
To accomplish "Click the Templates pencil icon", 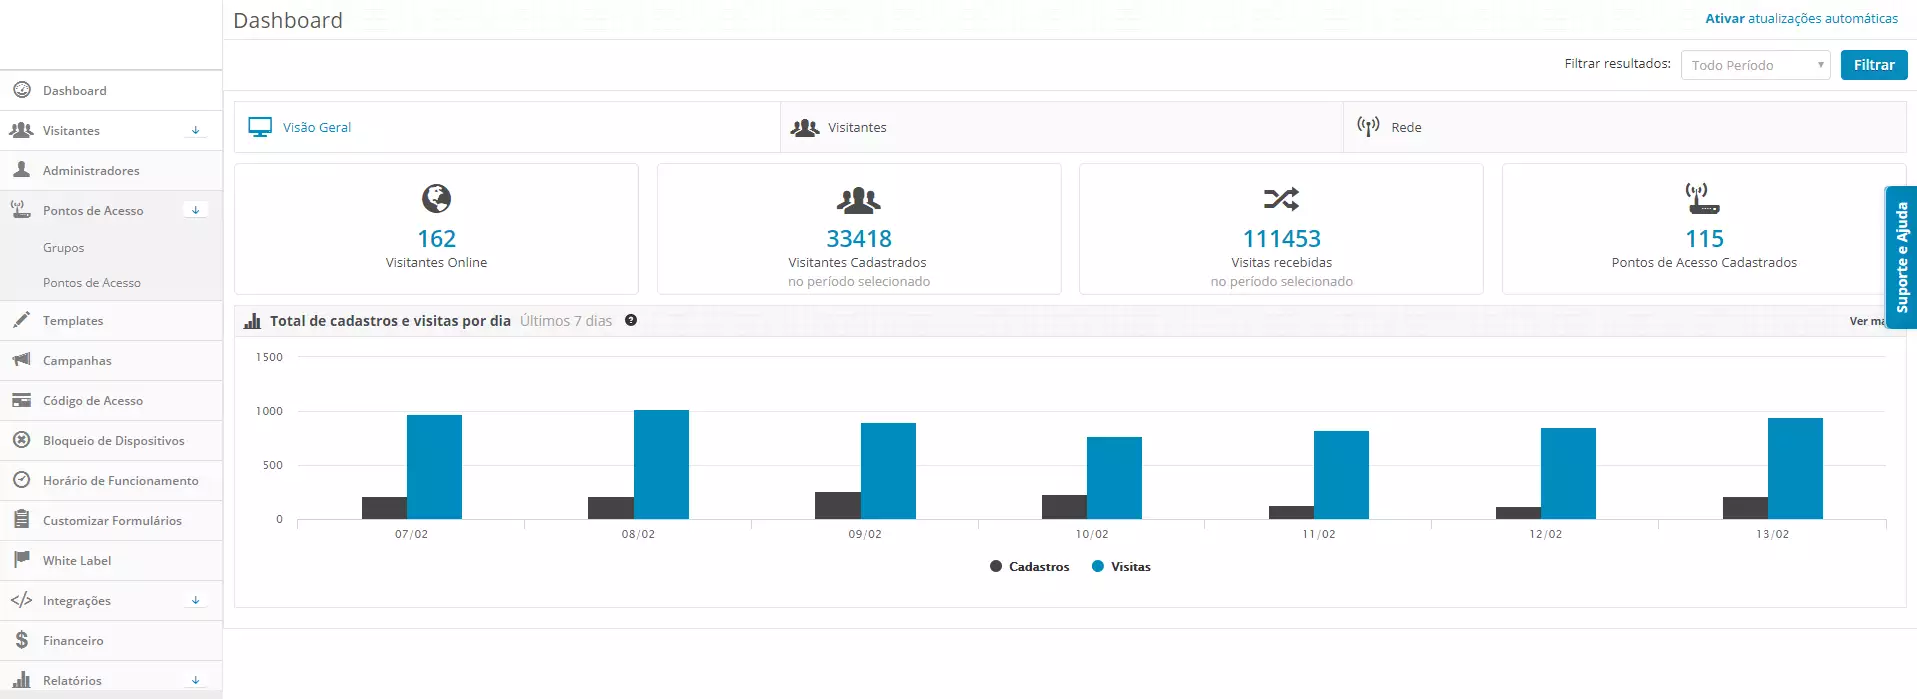I will click(21, 320).
